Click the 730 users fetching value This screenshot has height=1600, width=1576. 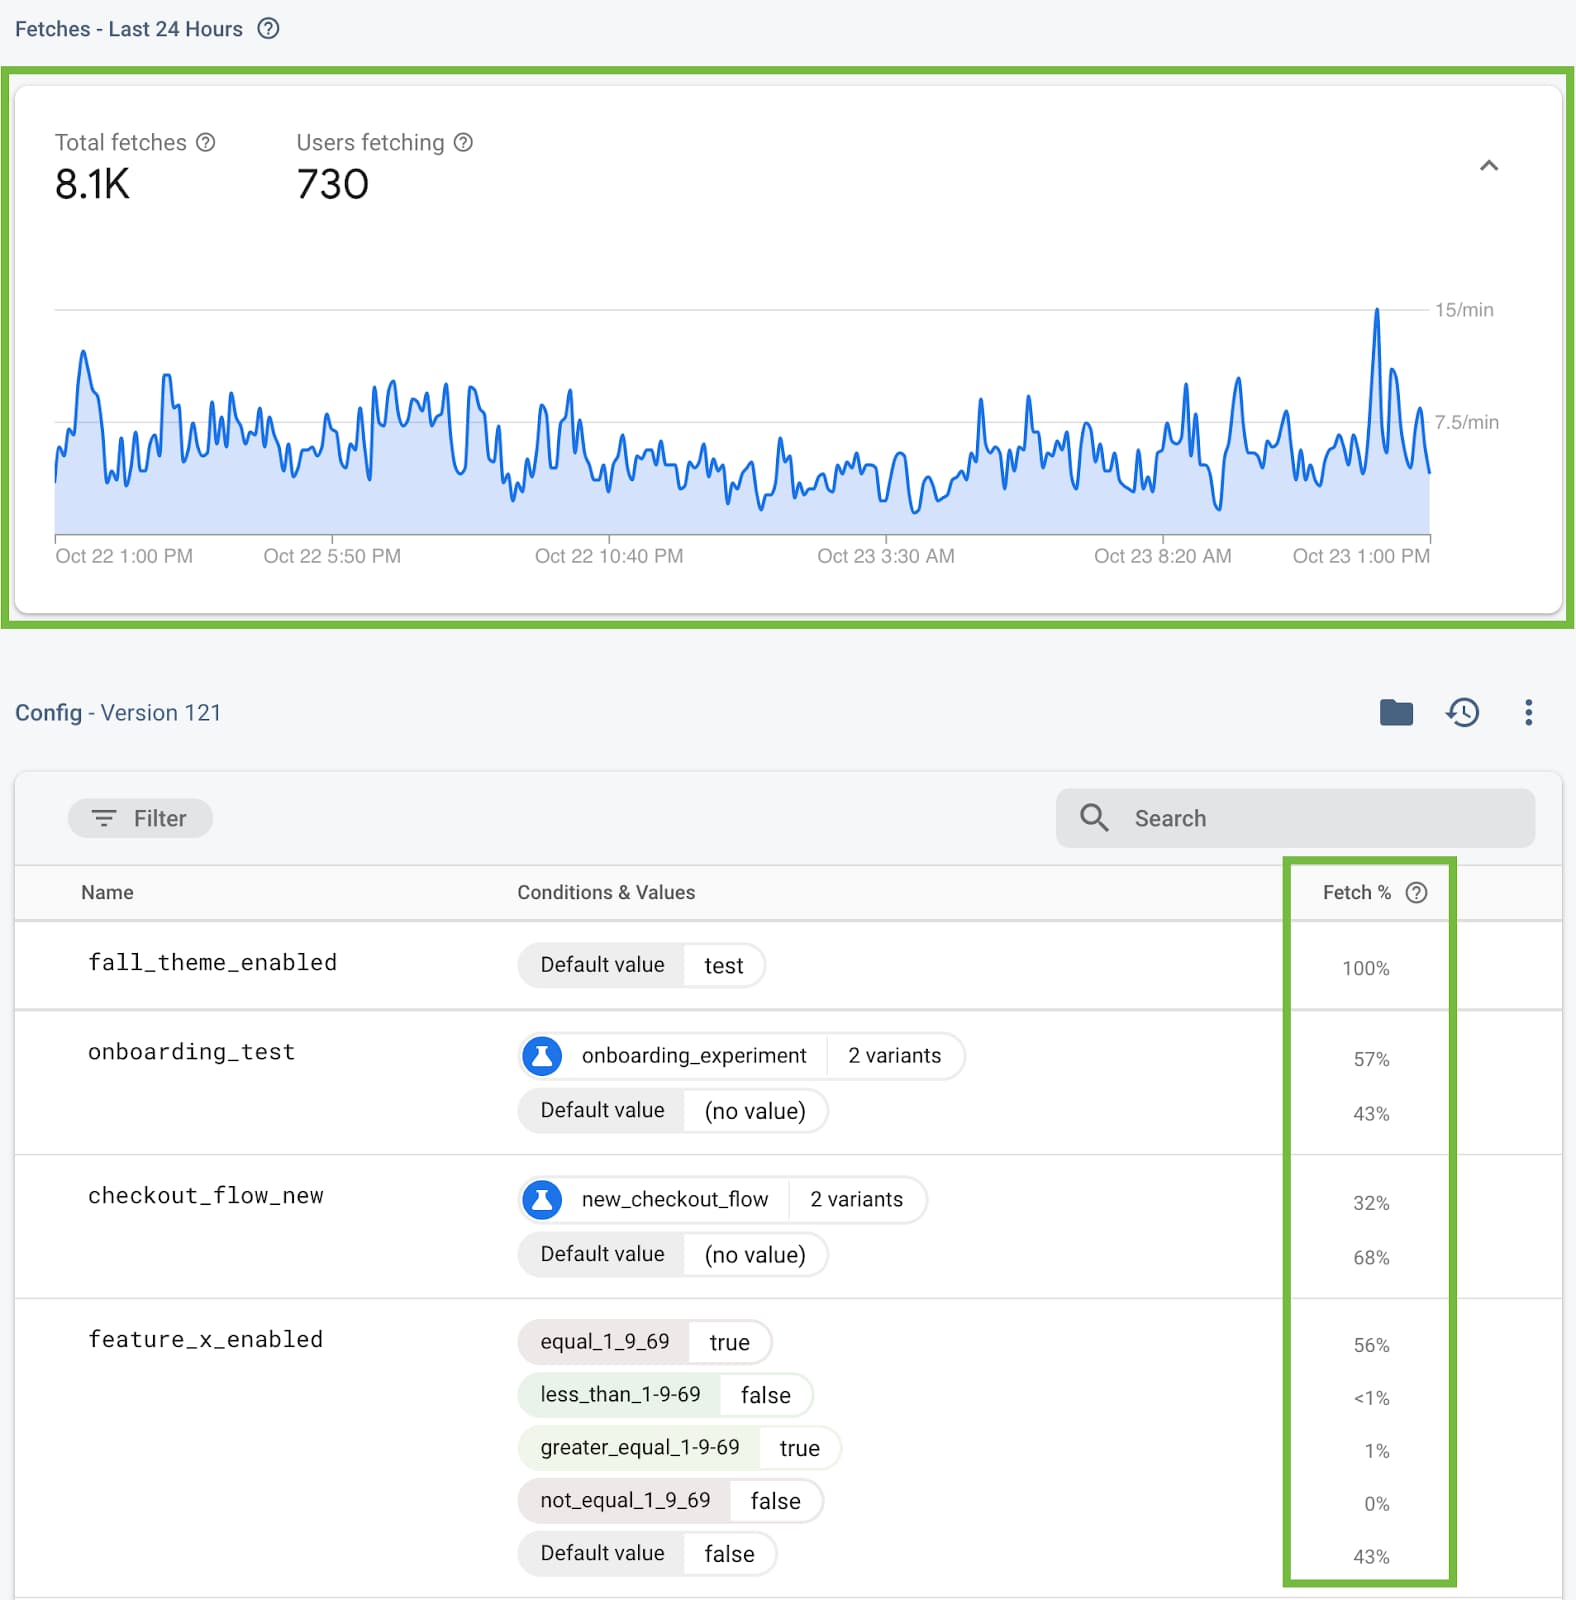(x=333, y=184)
